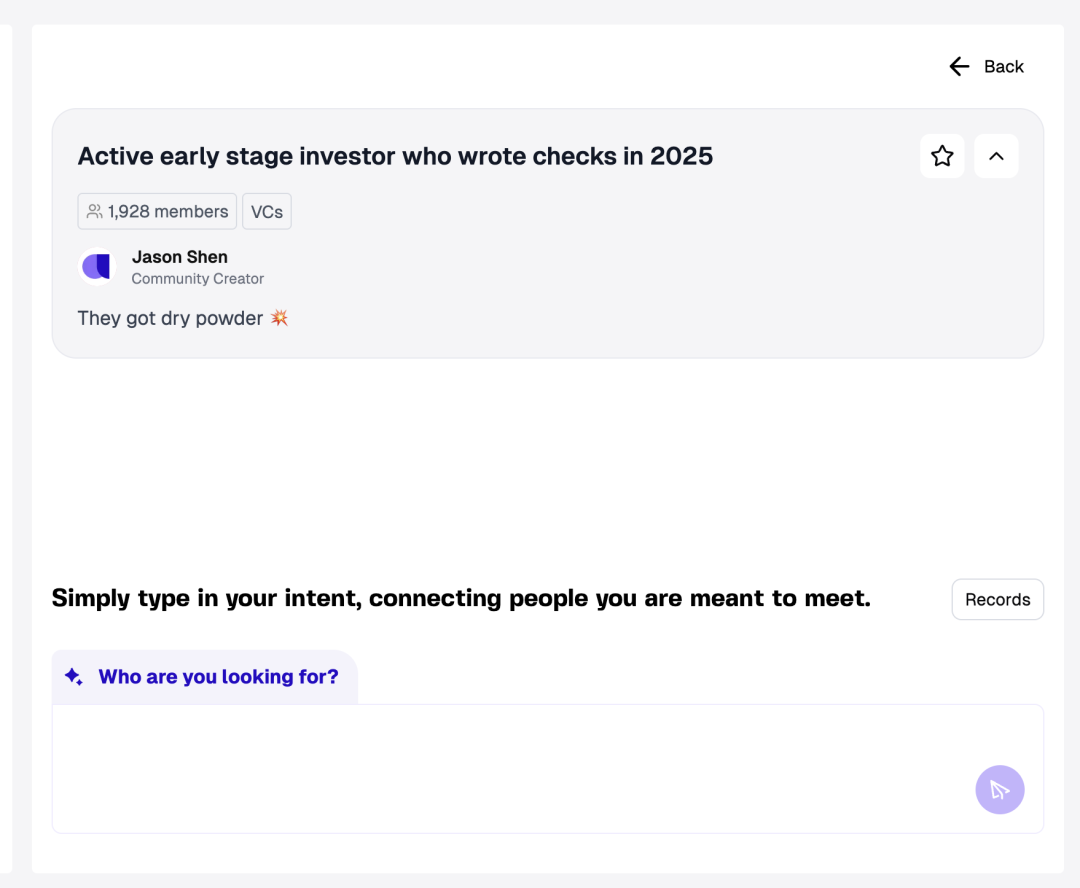Click the Back text link
The height and width of the screenshot is (888, 1080).
[1003, 67]
